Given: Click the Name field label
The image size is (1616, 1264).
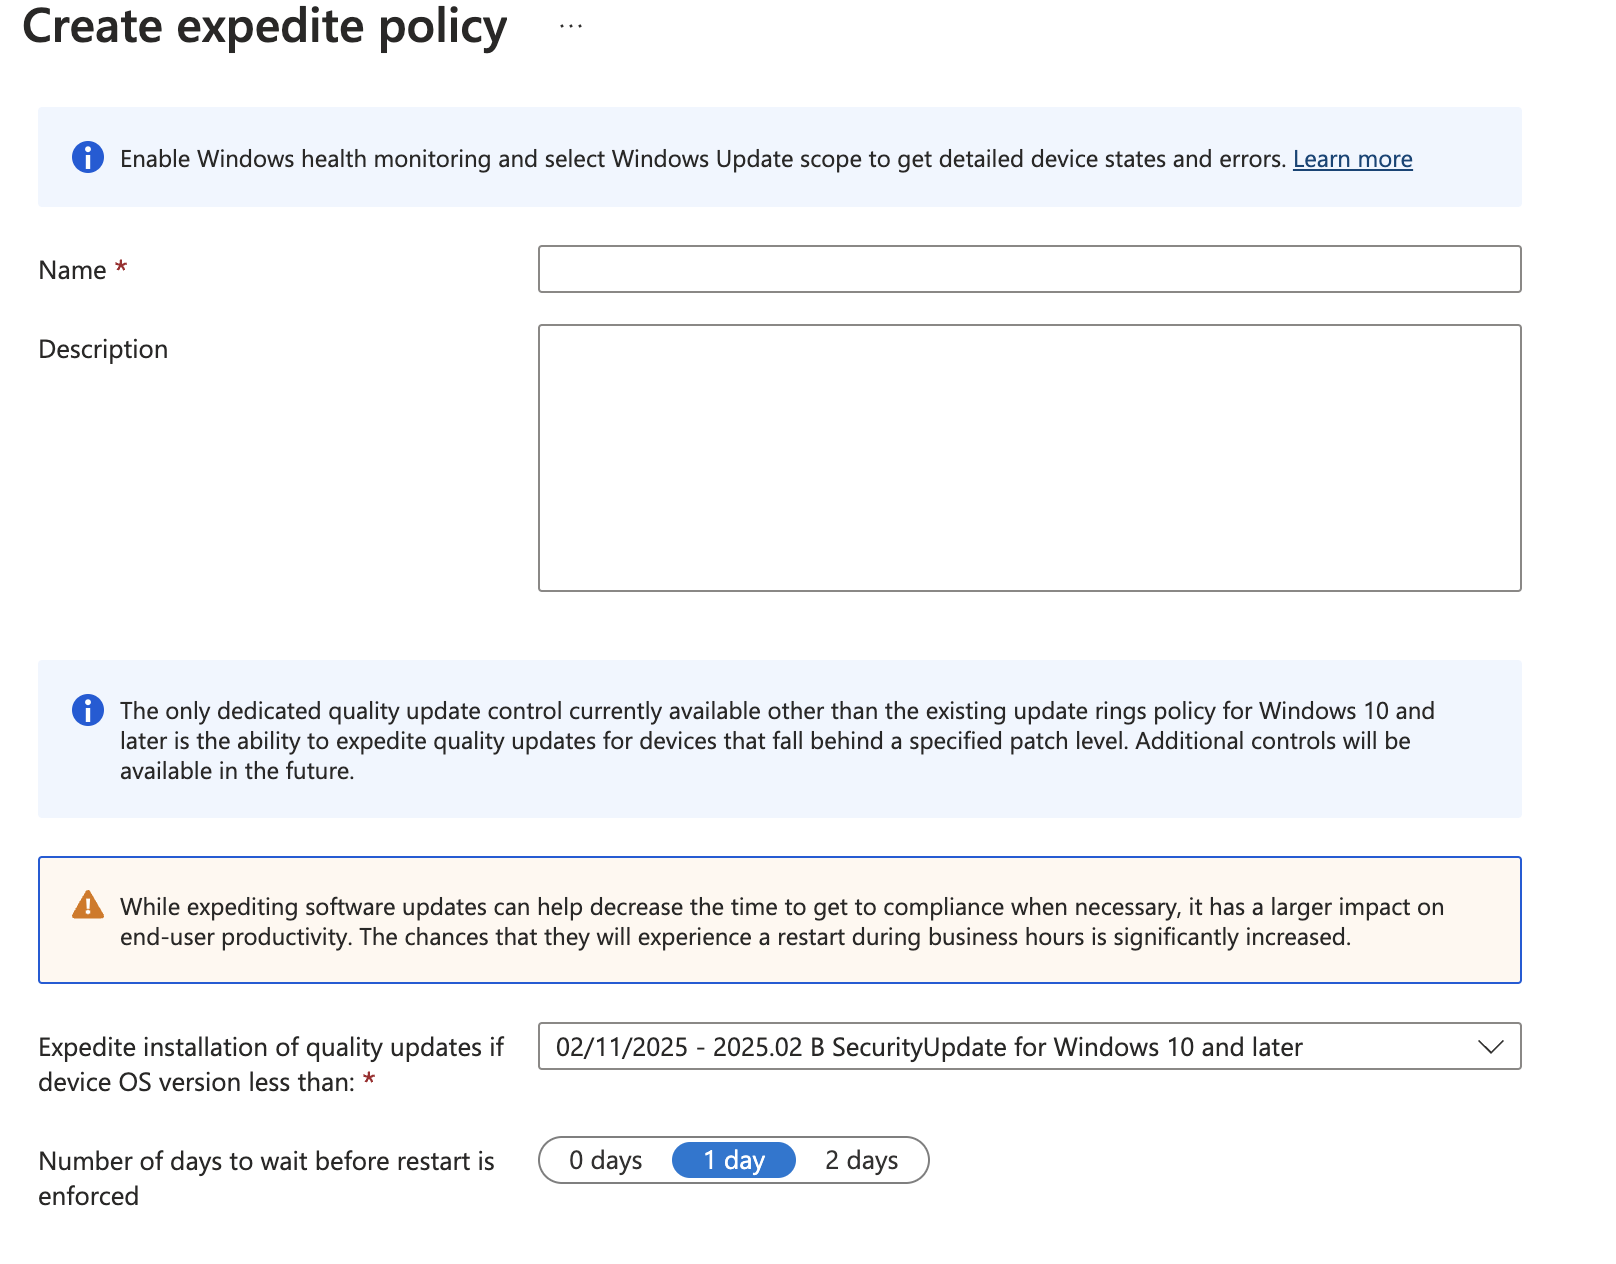Looking at the screenshot, I should (72, 270).
